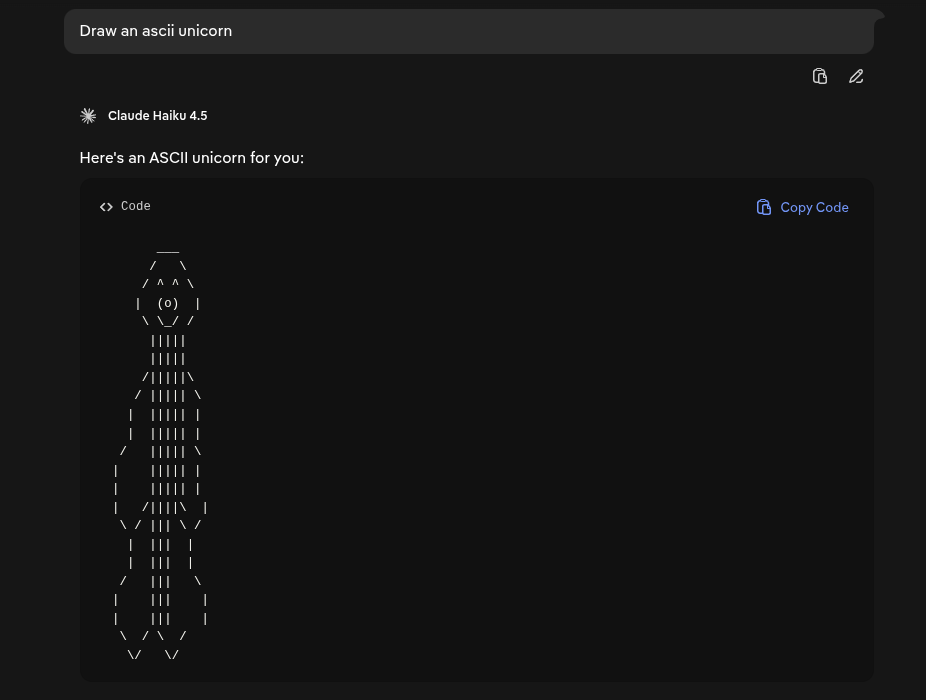
Task: Click the angle-brackets icon beside the Code label
Action: pos(106,207)
